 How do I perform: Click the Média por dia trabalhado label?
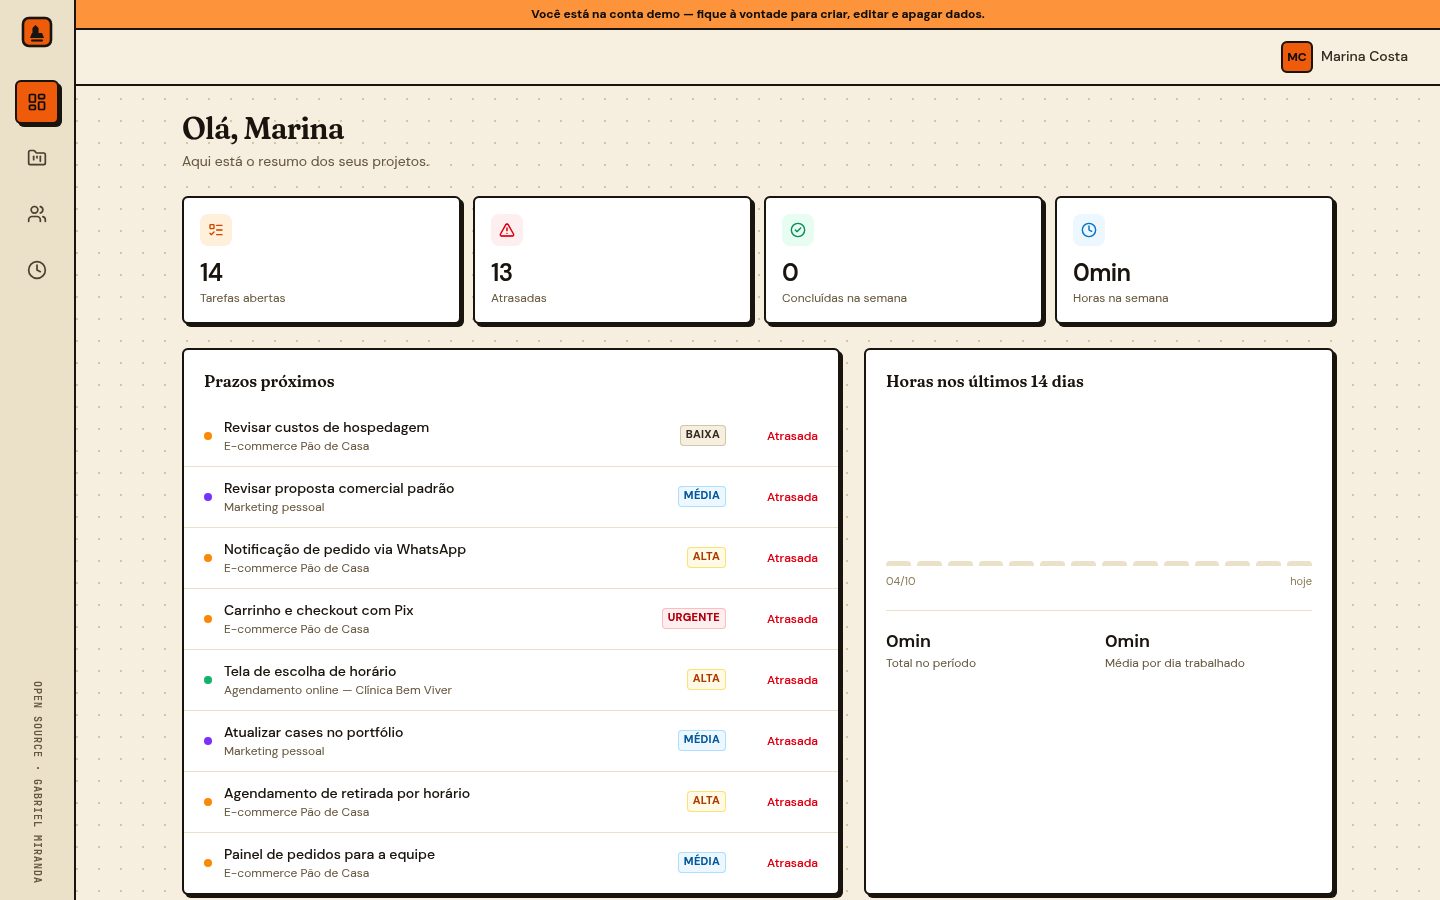click(1175, 663)
